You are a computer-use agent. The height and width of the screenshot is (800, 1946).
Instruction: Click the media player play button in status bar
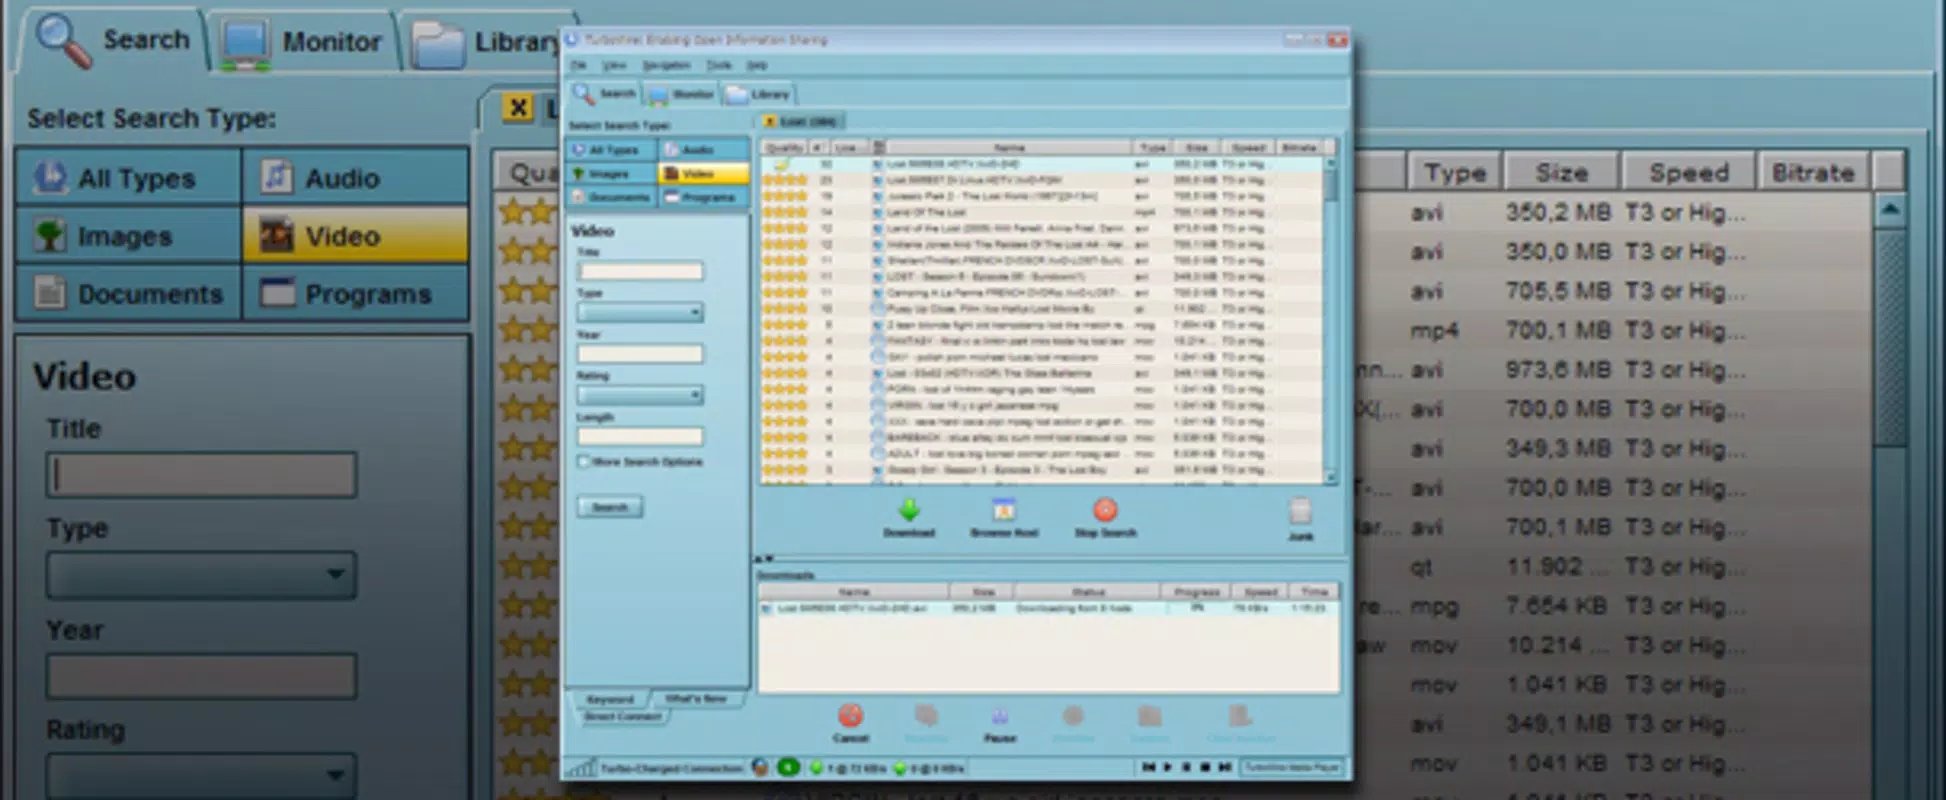tap(1167, 767)
